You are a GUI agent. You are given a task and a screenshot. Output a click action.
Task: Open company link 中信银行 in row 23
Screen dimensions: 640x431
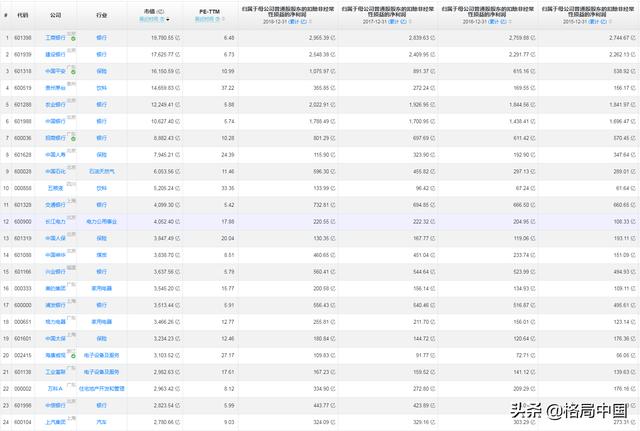click(55, 406)
